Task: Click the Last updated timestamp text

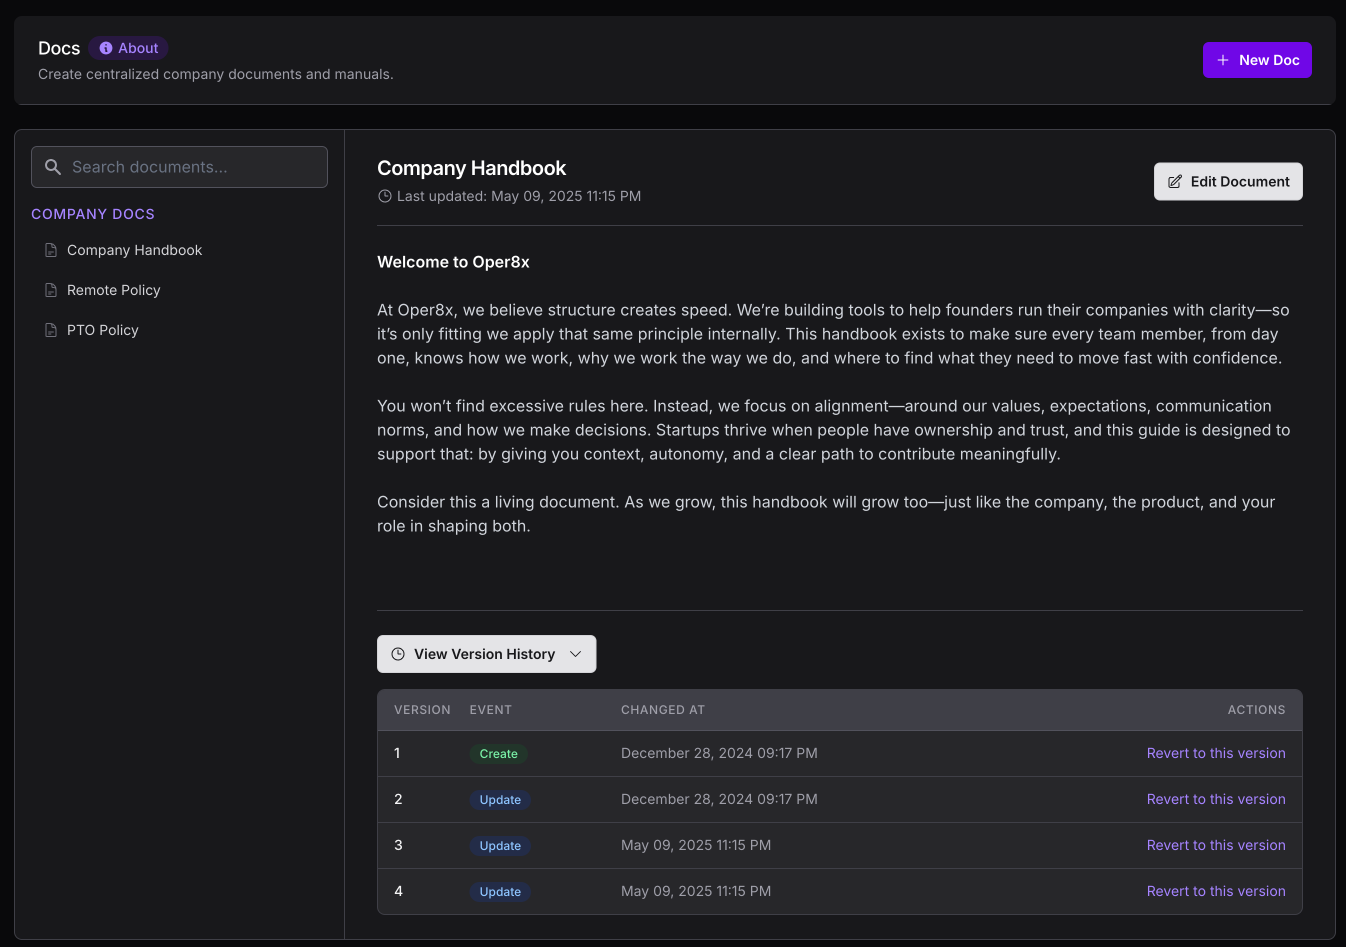Action: click(519, 196)
